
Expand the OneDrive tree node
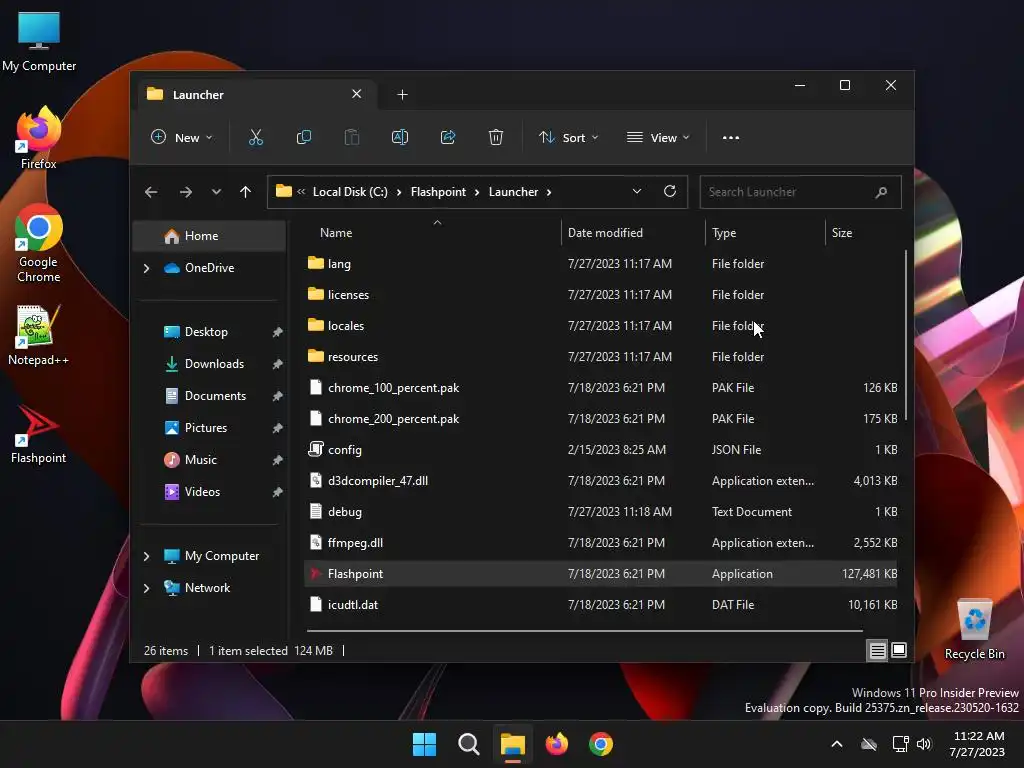click(146, 268)
